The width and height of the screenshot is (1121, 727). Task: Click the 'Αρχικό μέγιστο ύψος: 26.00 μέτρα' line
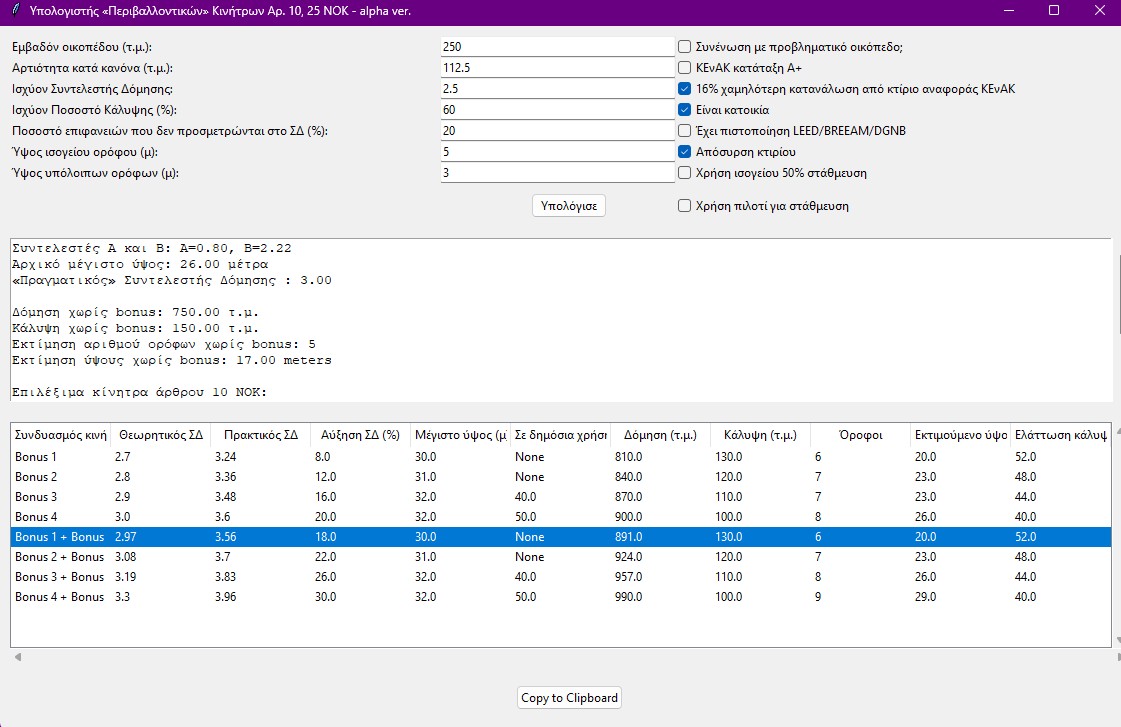point(140,264)
